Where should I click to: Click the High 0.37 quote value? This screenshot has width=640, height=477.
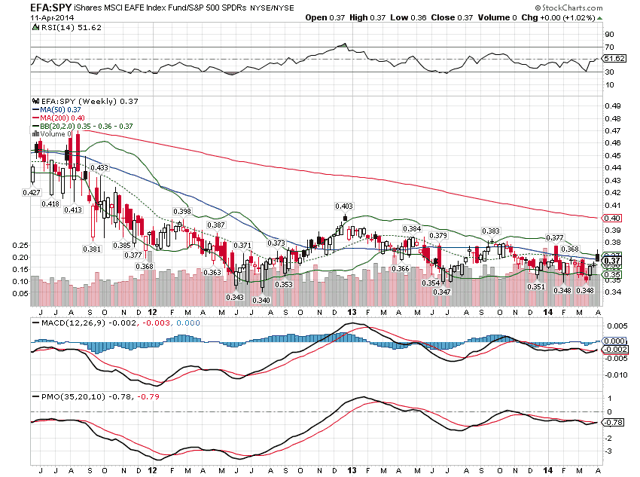tap(367, 18)
